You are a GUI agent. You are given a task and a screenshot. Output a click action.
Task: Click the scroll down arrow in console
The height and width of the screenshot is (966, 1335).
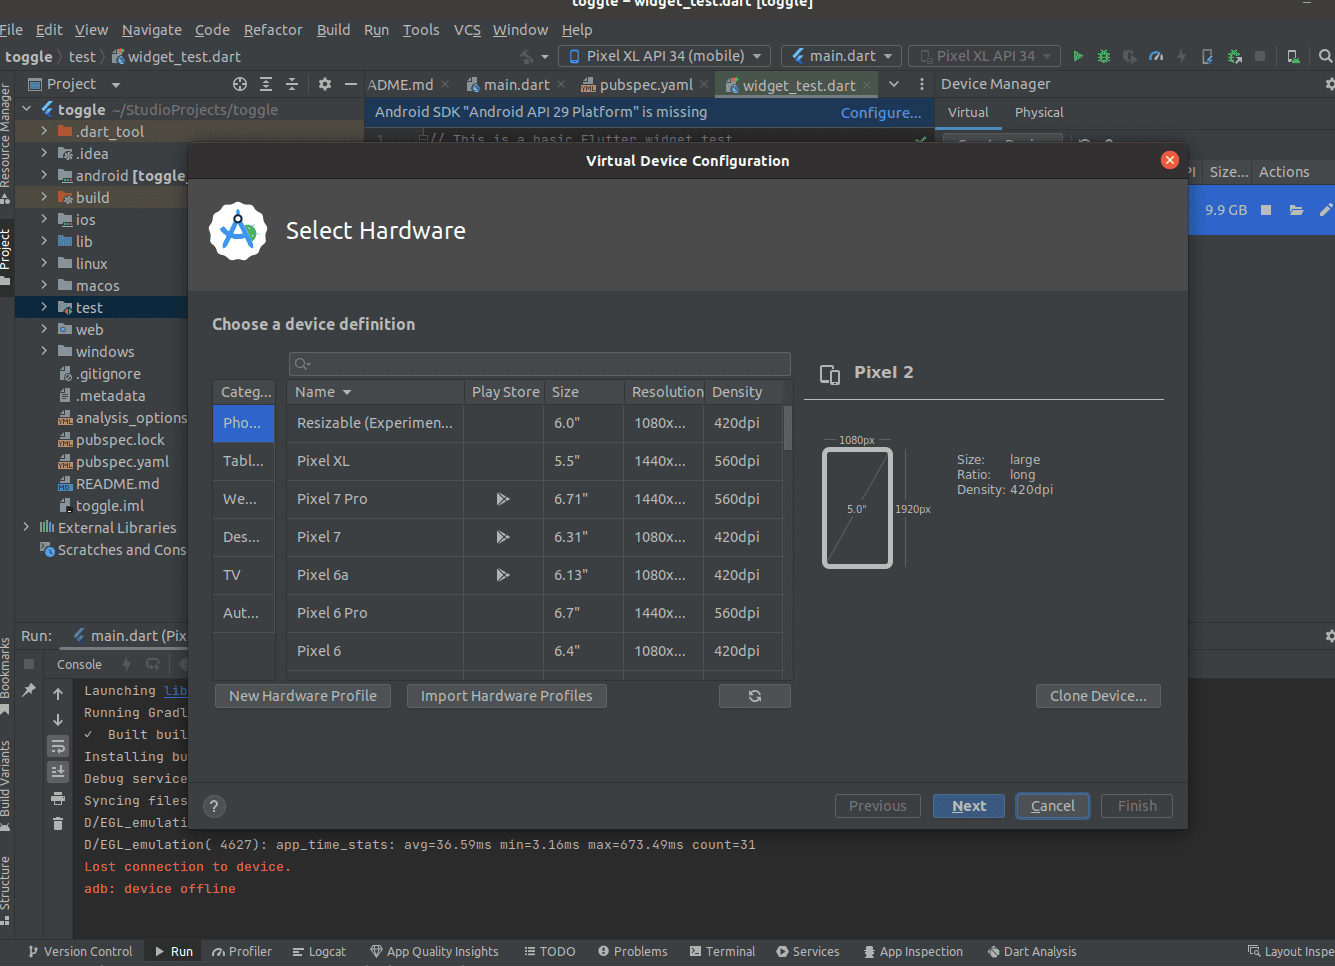(58, 720)
